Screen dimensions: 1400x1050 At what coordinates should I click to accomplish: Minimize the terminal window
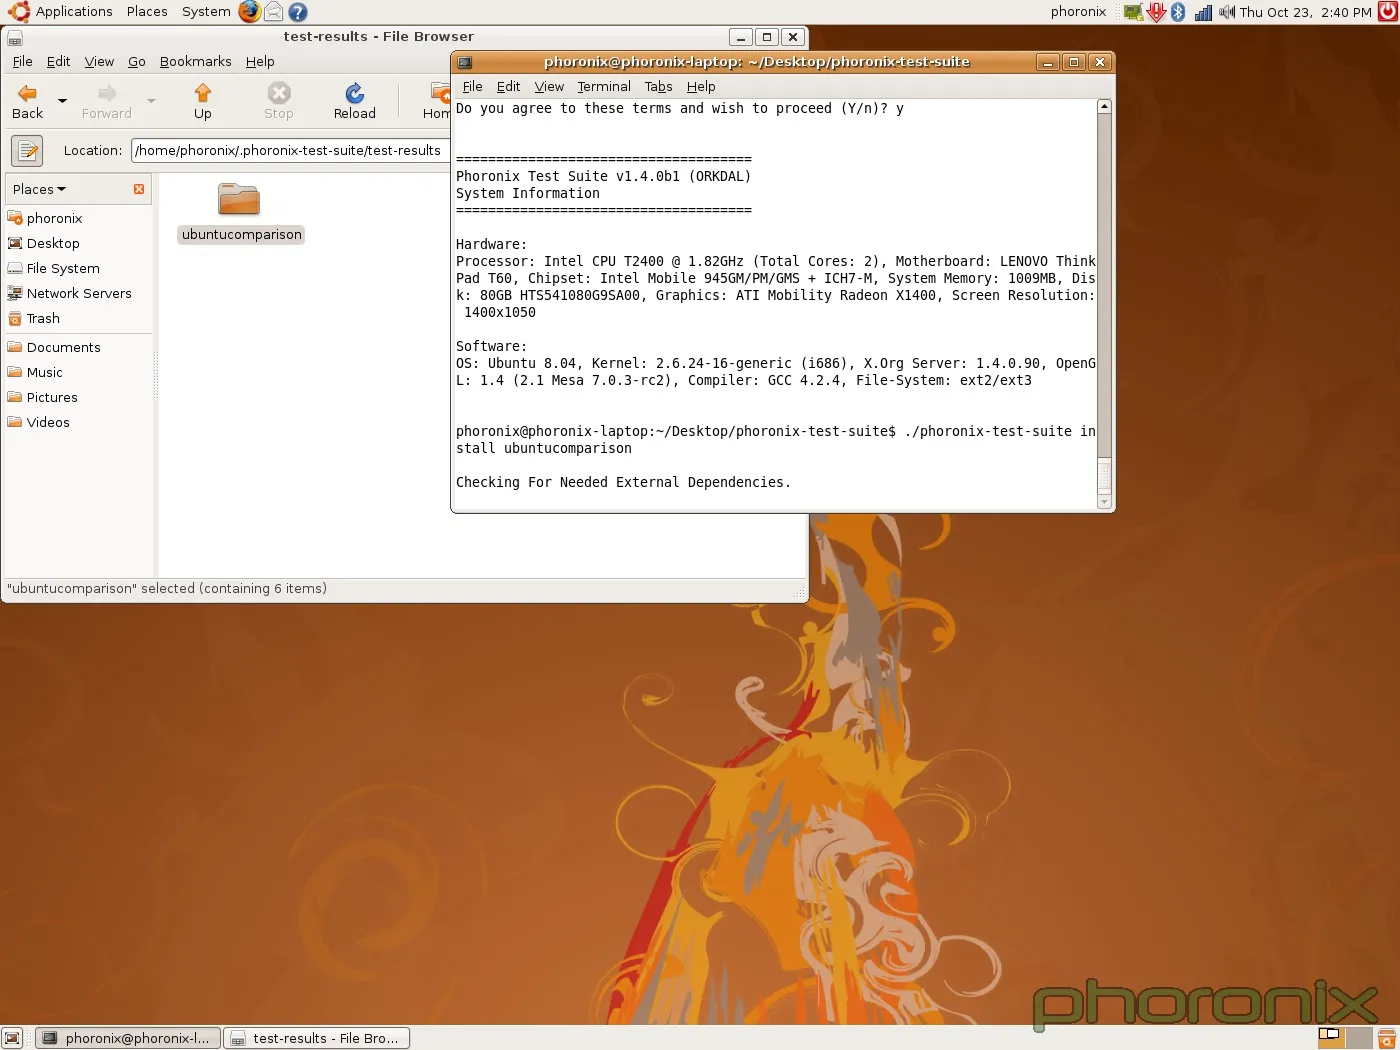pyautogui.click(x=1047, y=62)
